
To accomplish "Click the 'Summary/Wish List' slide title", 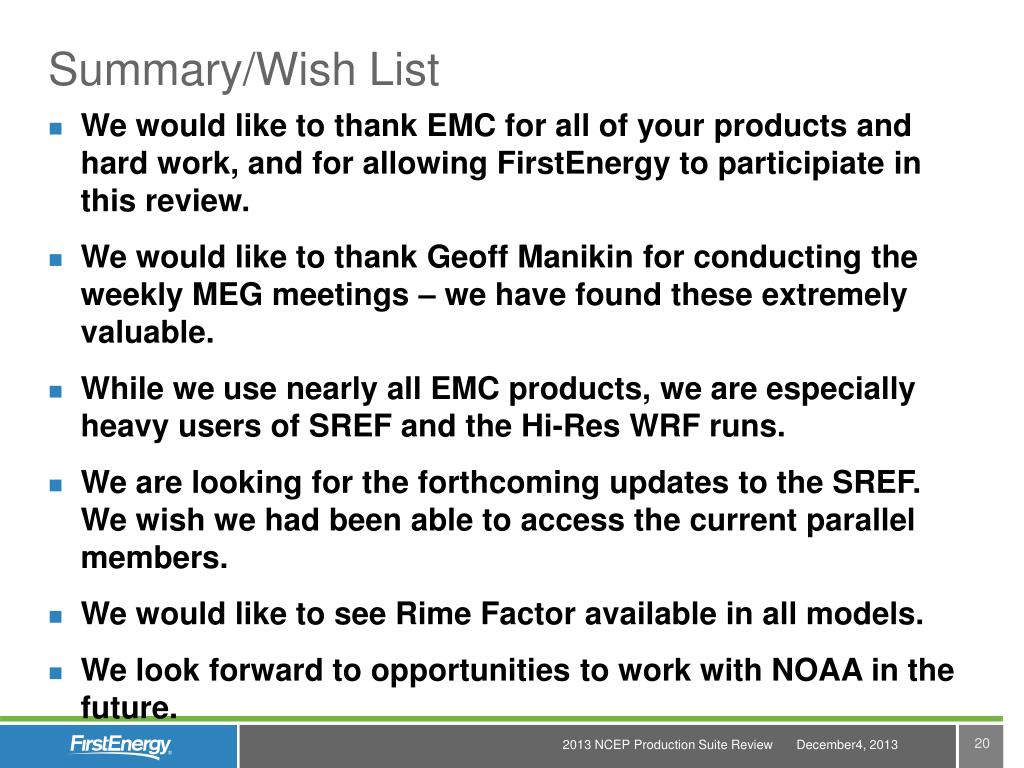I will click(x=244, y=69).
